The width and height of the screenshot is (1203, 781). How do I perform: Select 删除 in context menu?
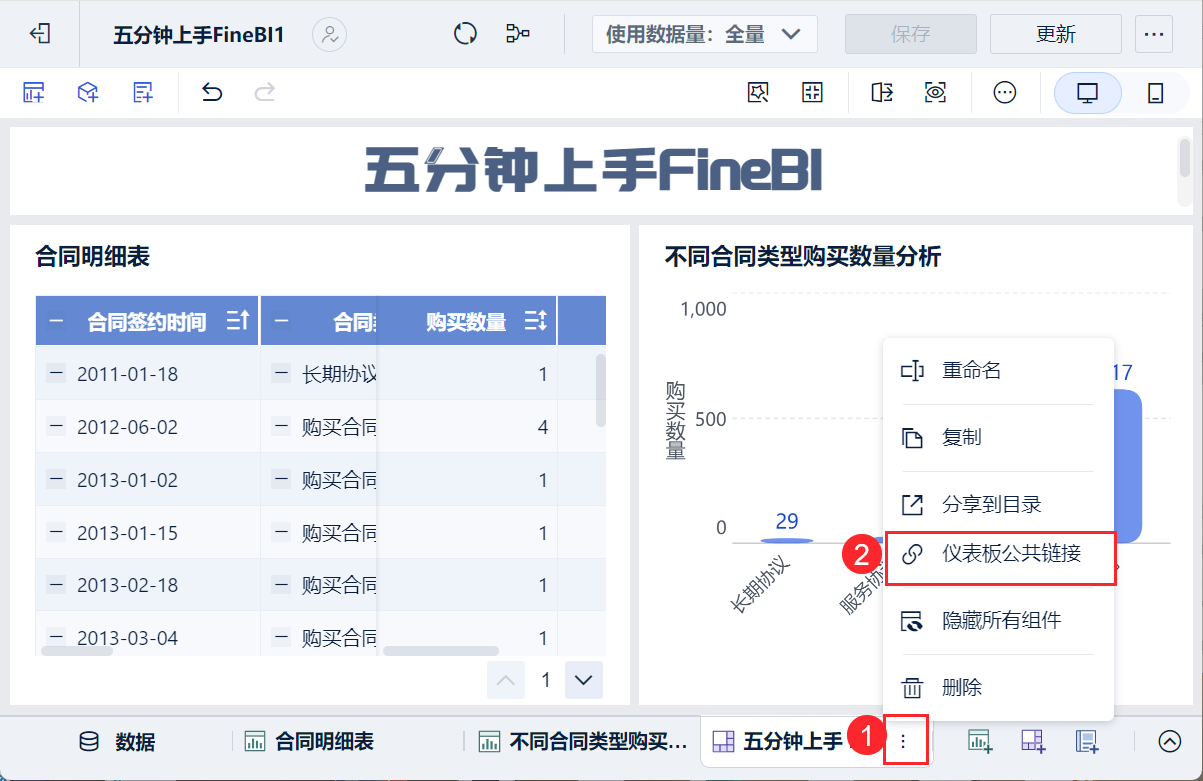[x=998, y=687]
